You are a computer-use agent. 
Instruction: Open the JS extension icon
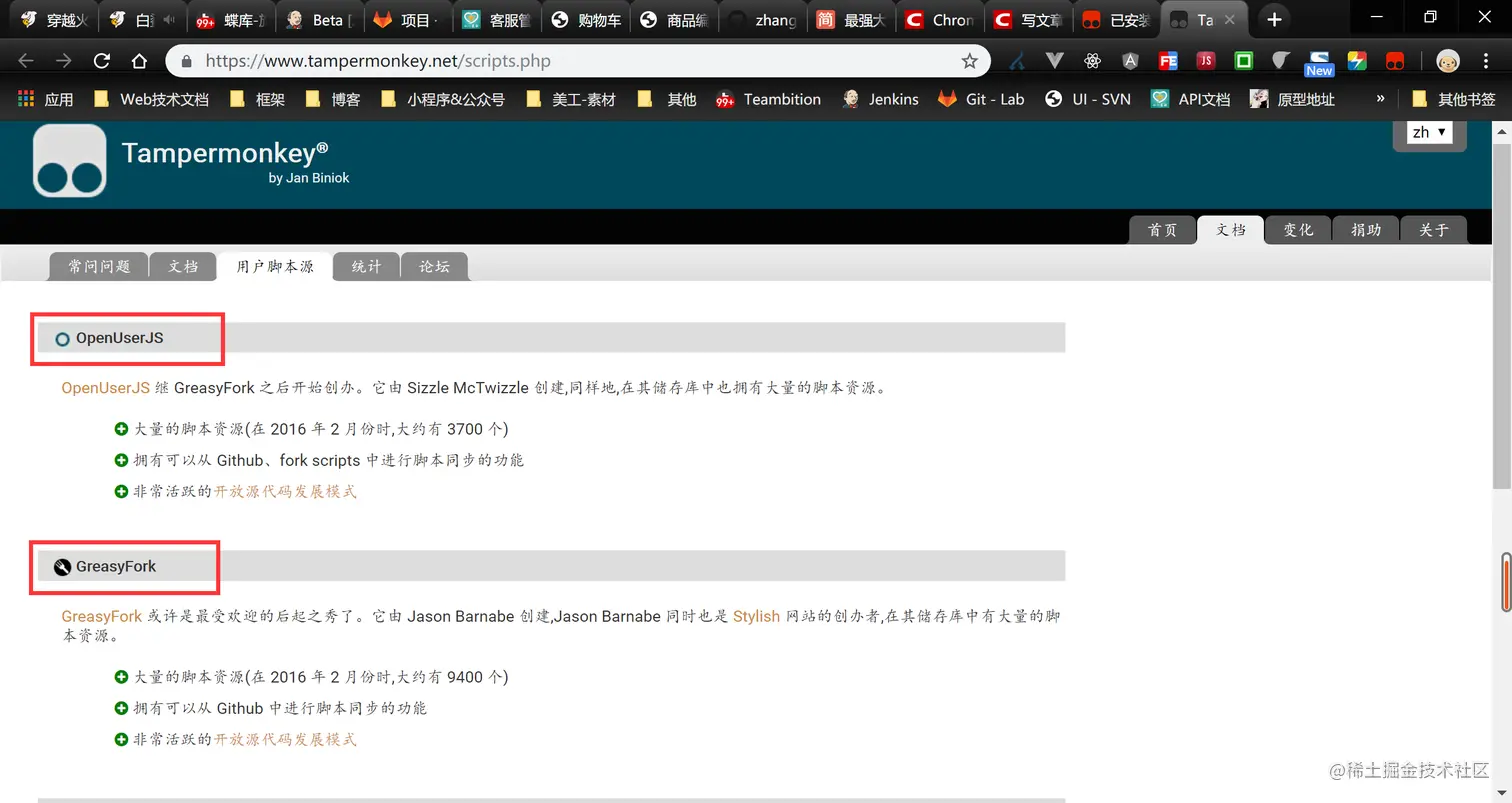1206,61
